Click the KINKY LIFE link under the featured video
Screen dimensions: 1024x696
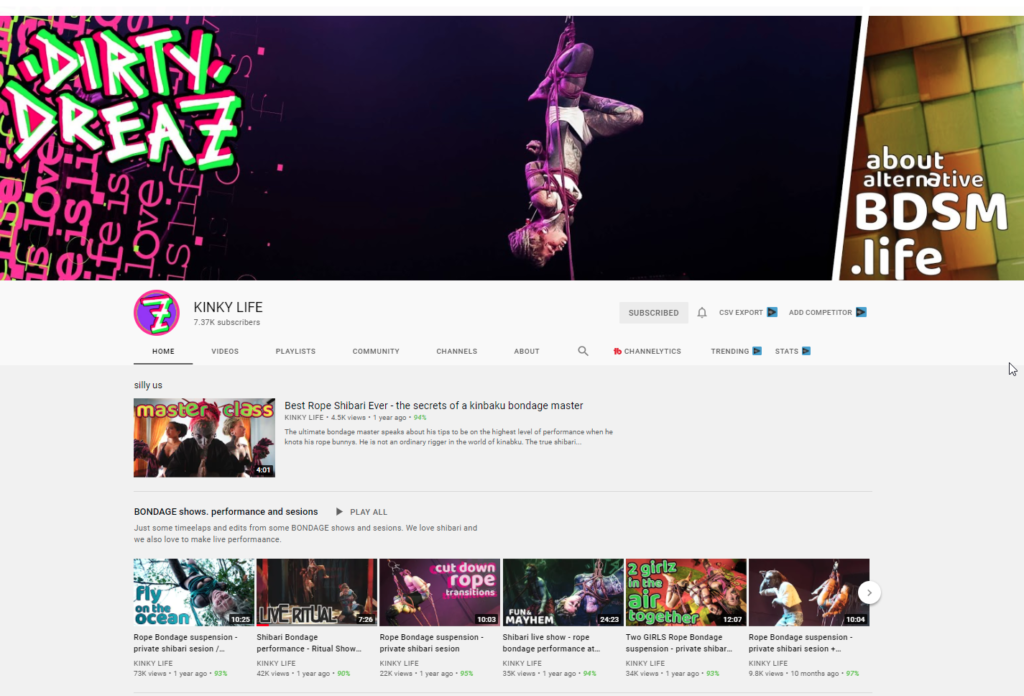pos(304,418)
